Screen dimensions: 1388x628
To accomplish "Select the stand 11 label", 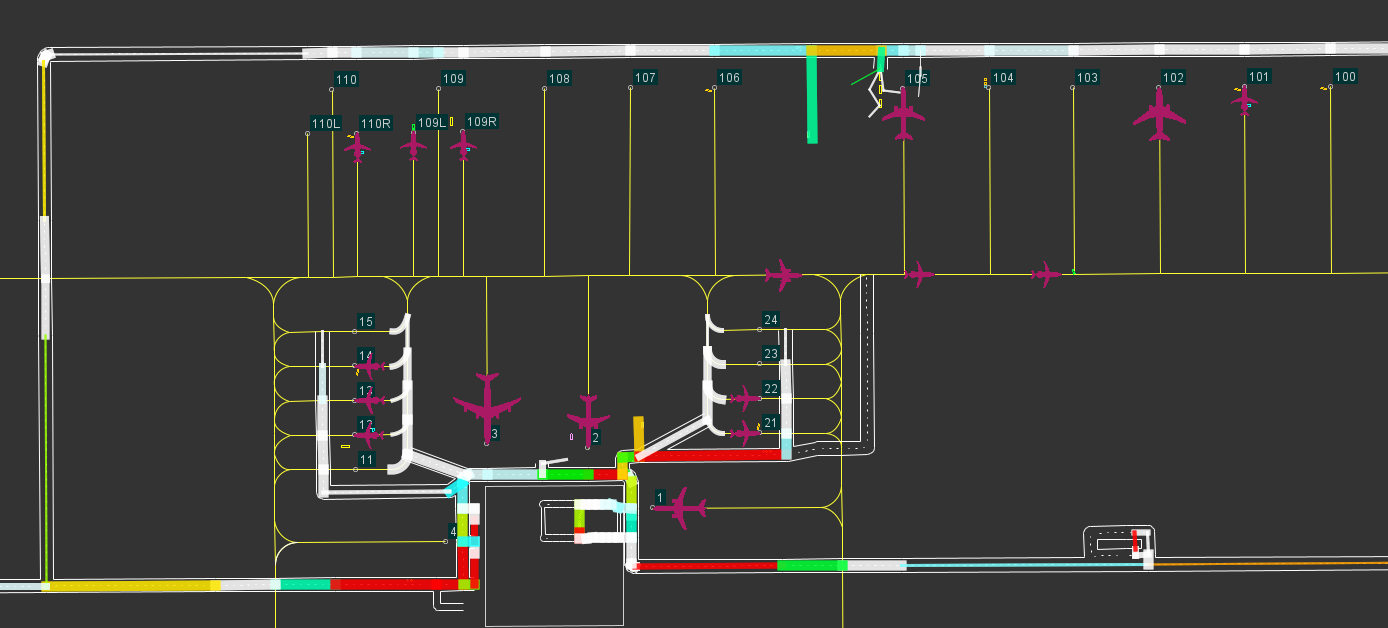I will click(x=367, y=460).
